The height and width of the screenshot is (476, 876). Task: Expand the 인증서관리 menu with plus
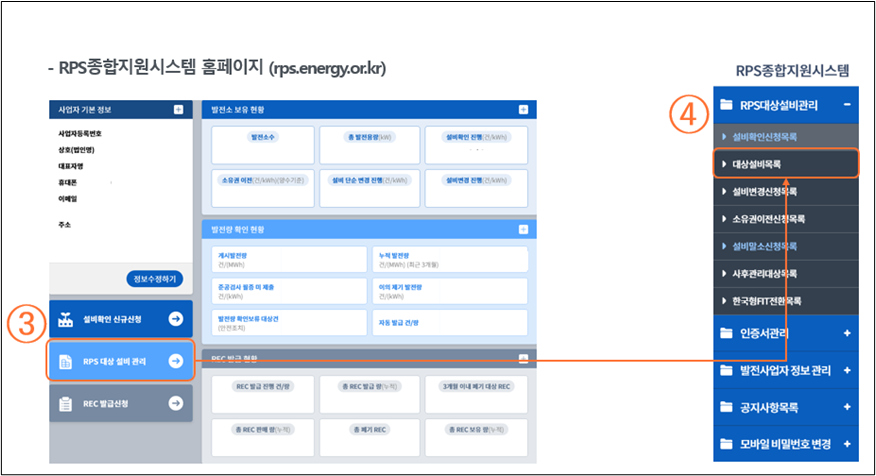click(x=847, y=333)
